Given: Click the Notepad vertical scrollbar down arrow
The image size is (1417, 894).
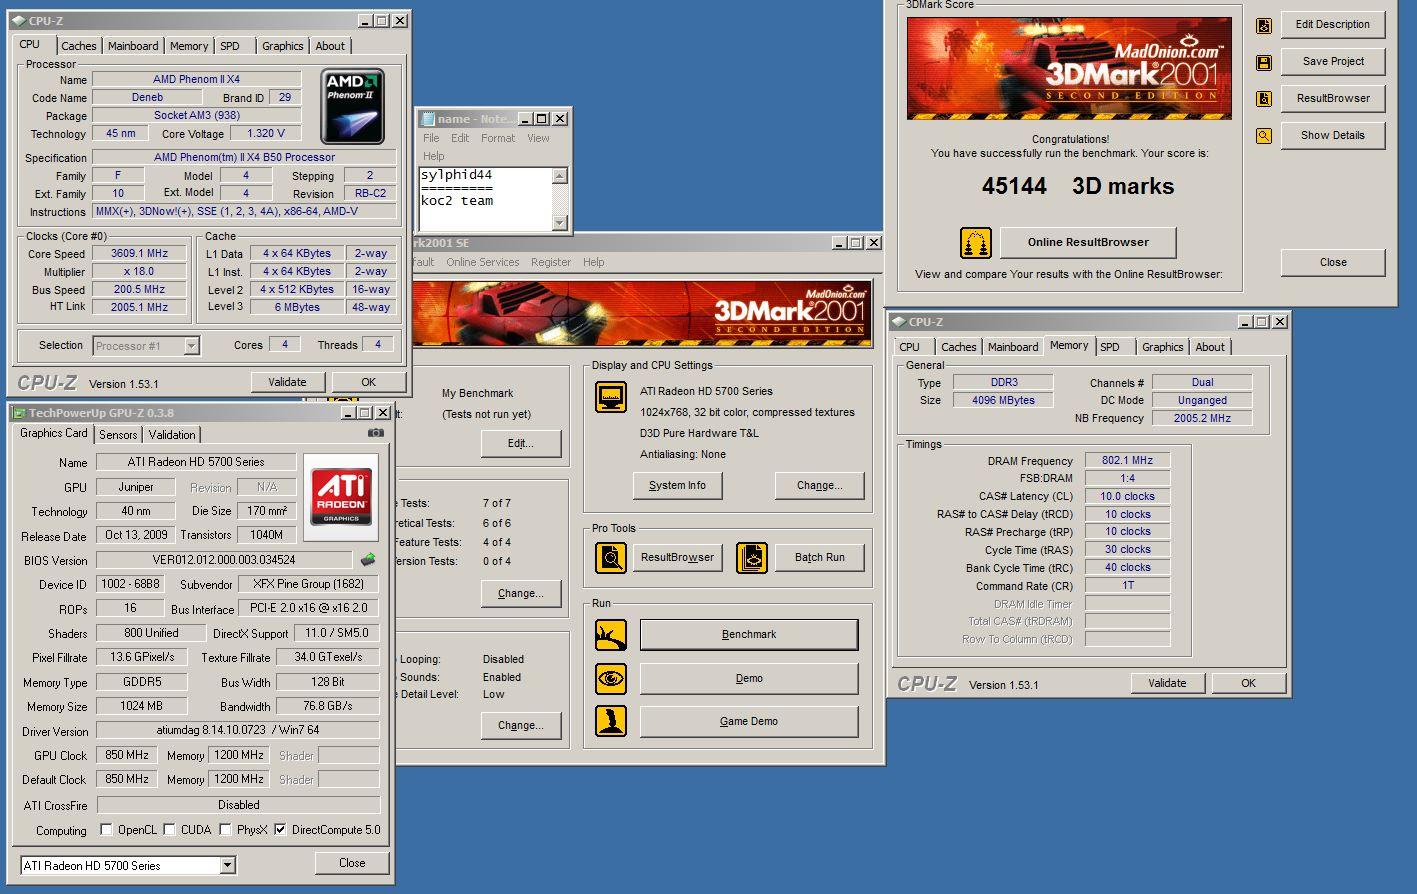Looking at the screenshot, I should 560,223.
